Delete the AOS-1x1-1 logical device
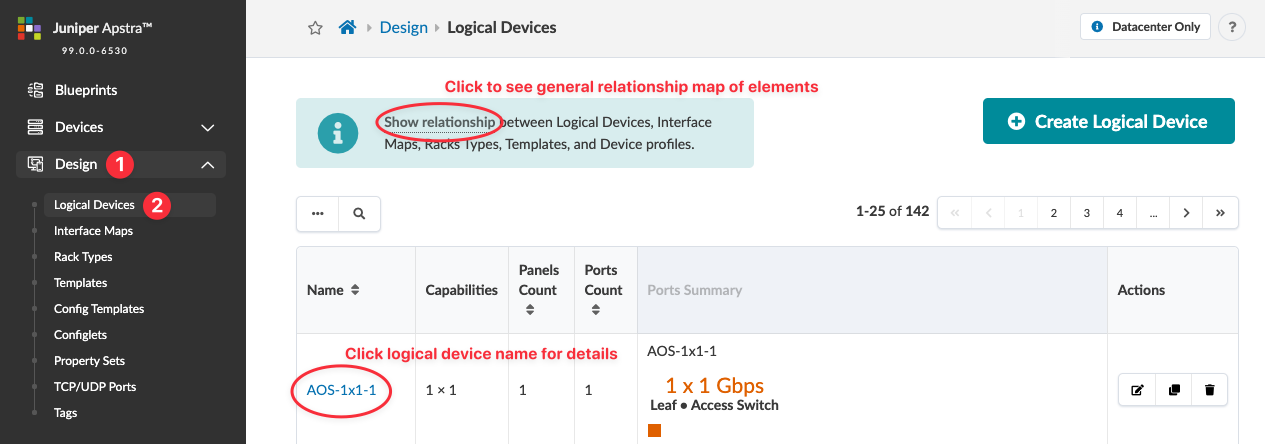This screenshot has height=444, width=1265. [x=1209, y=390]
